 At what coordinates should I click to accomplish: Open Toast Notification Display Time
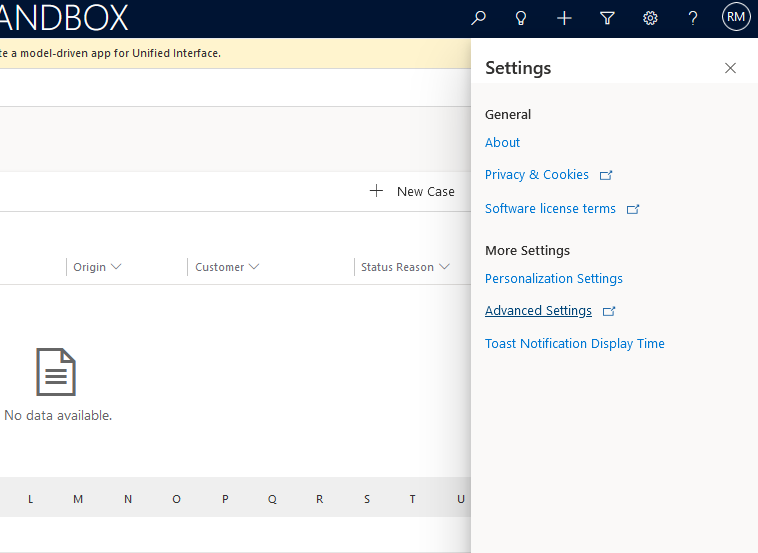tap(574, 344)
